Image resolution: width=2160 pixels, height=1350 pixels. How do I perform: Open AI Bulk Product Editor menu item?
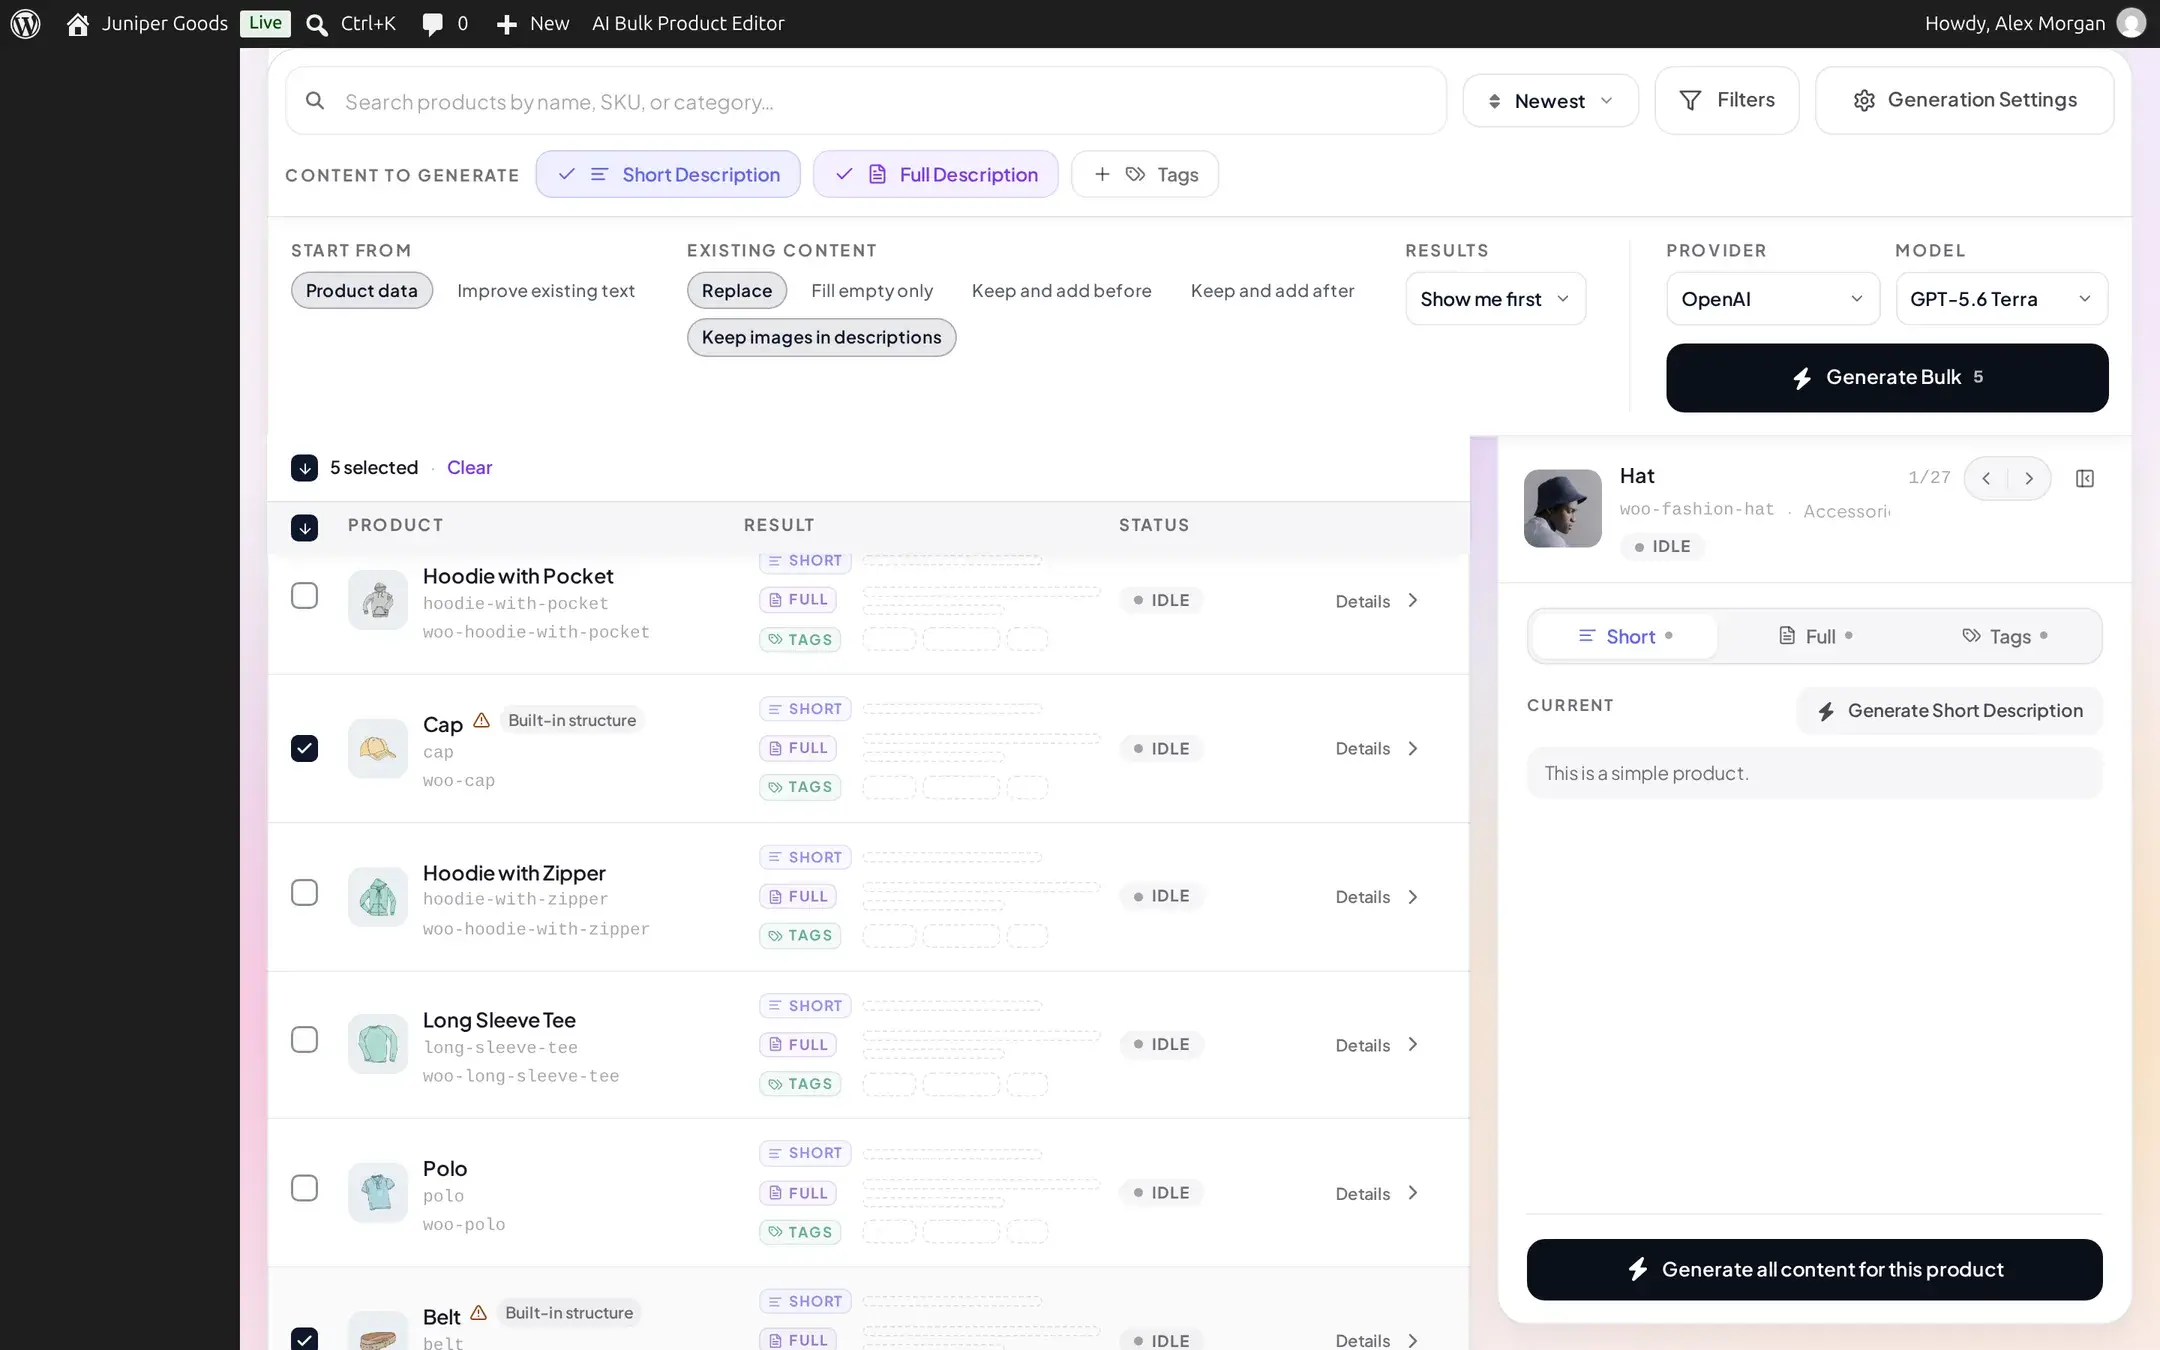688,23
